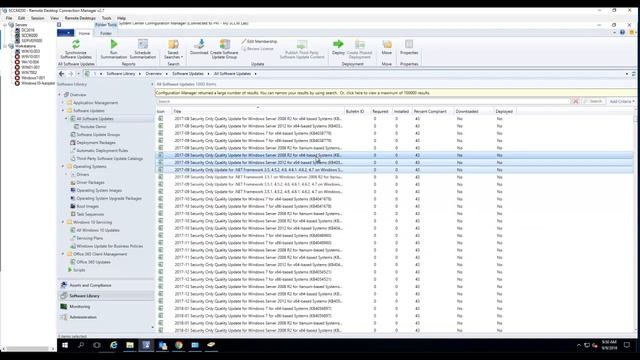
Task: Collapse the Operating Systems tree folder
Action: [63, 167]
